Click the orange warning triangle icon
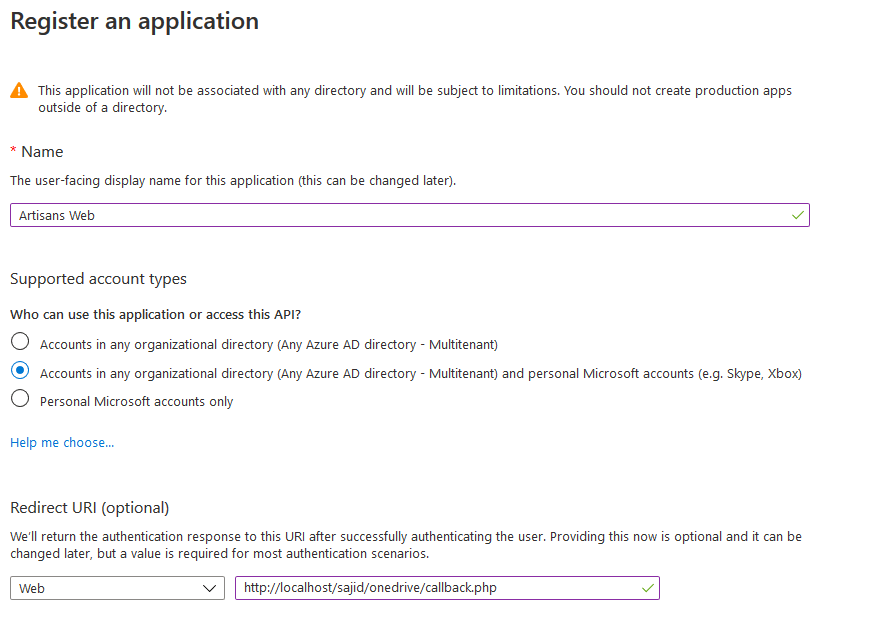Image resolution: width=869 pixels, height=622 pixels. 19,90
